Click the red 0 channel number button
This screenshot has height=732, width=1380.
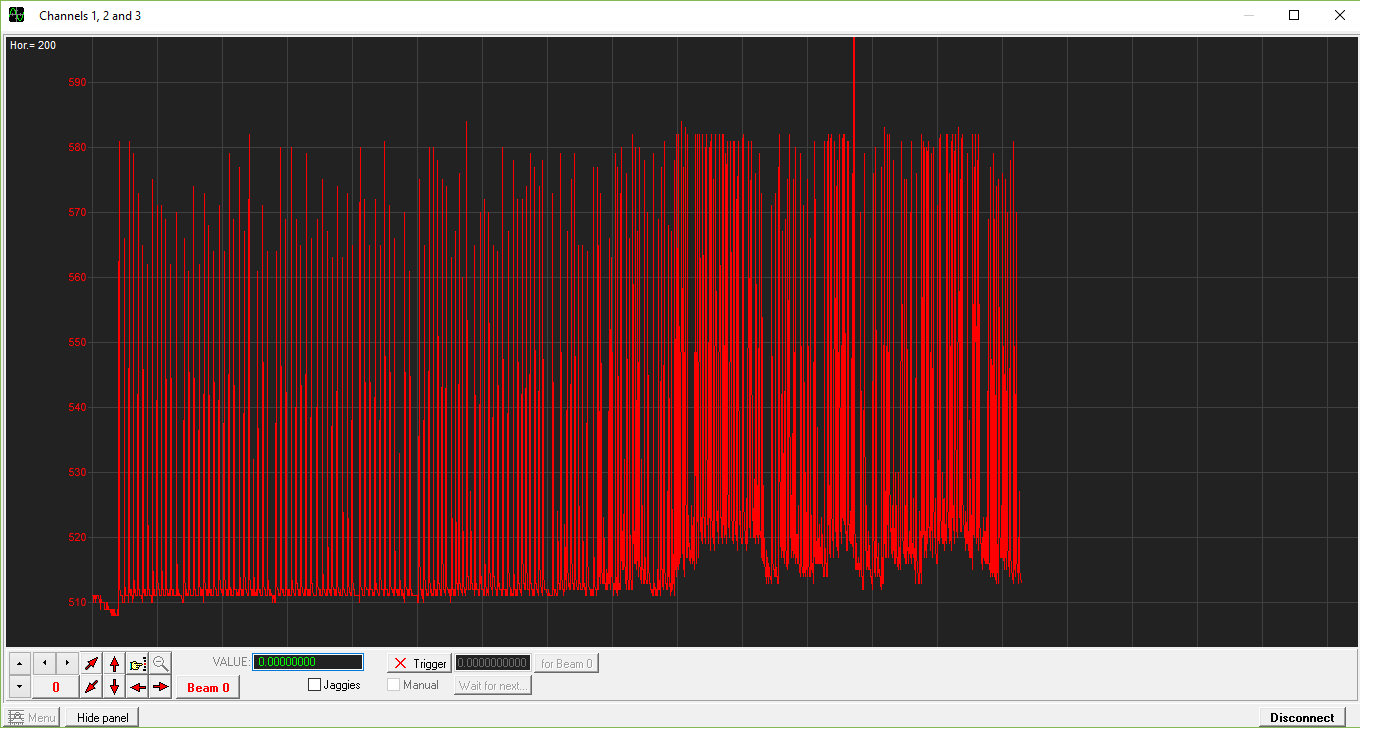[x=56, y=687]
